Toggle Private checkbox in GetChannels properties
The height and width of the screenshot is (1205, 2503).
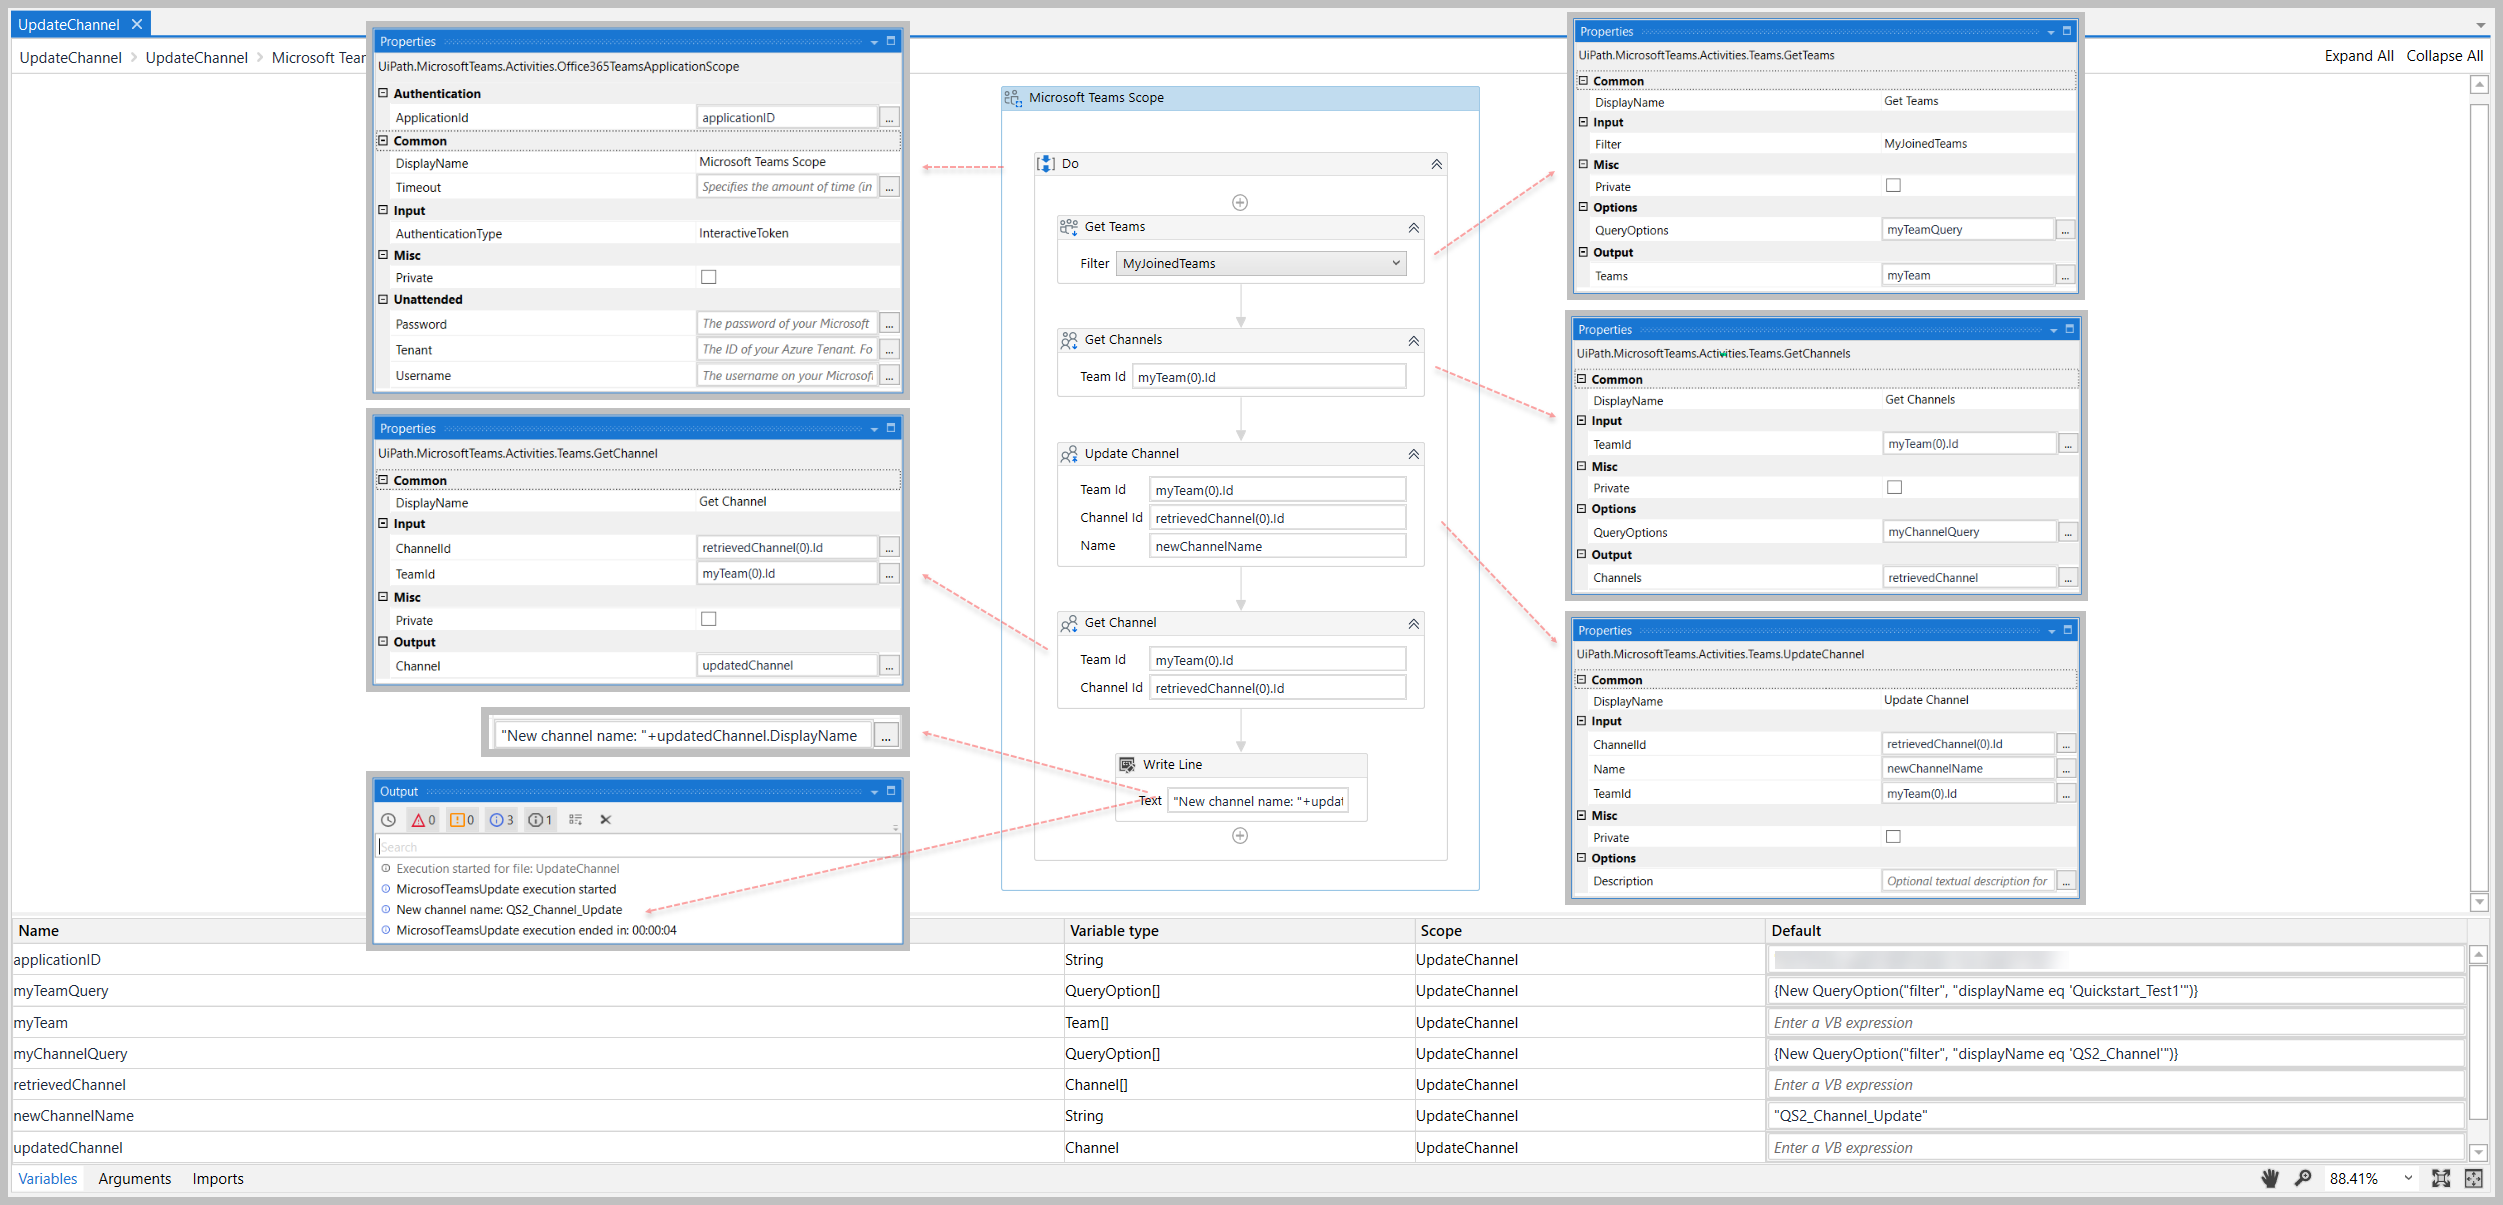pyautogui.click(x=1894, y=487)
